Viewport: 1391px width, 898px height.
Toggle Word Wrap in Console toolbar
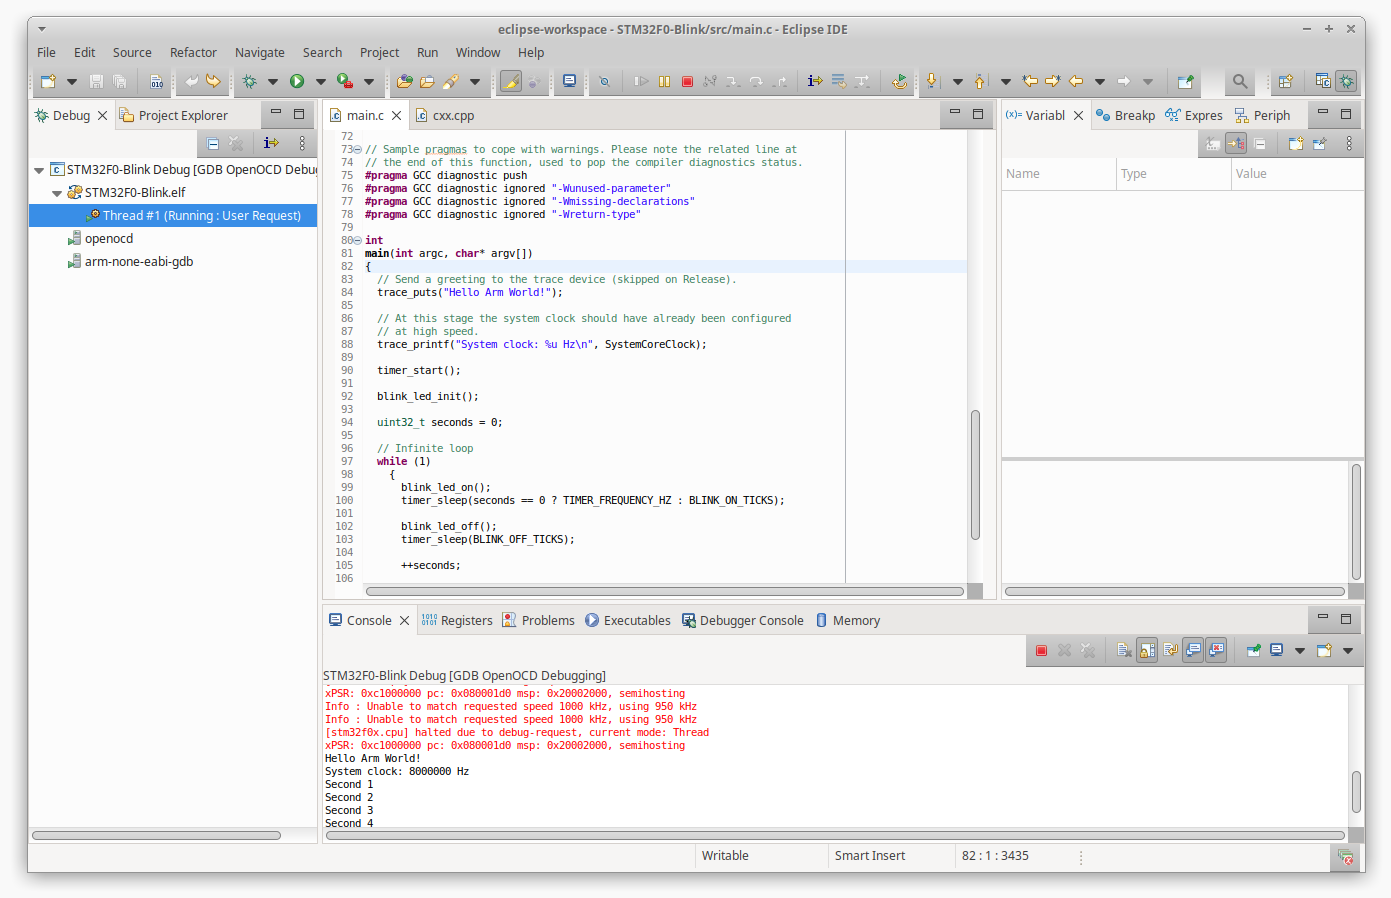click(1170, 650)
